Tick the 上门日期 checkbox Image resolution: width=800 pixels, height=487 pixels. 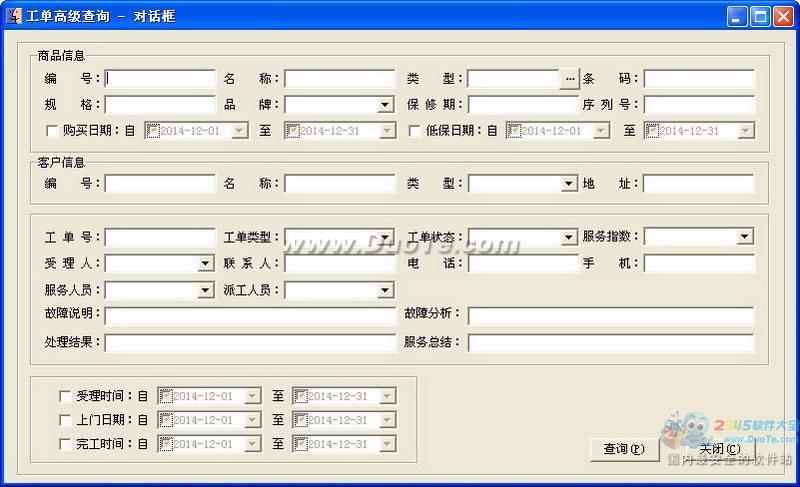[x=65, y=420]
